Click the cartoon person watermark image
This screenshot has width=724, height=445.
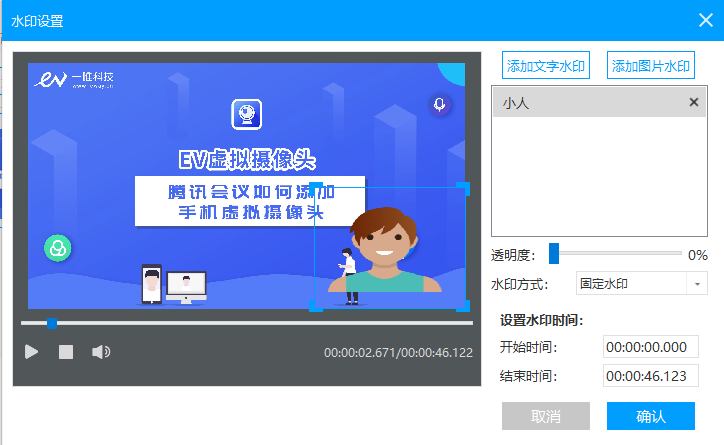pyautogui.click(x=386, y=249)
